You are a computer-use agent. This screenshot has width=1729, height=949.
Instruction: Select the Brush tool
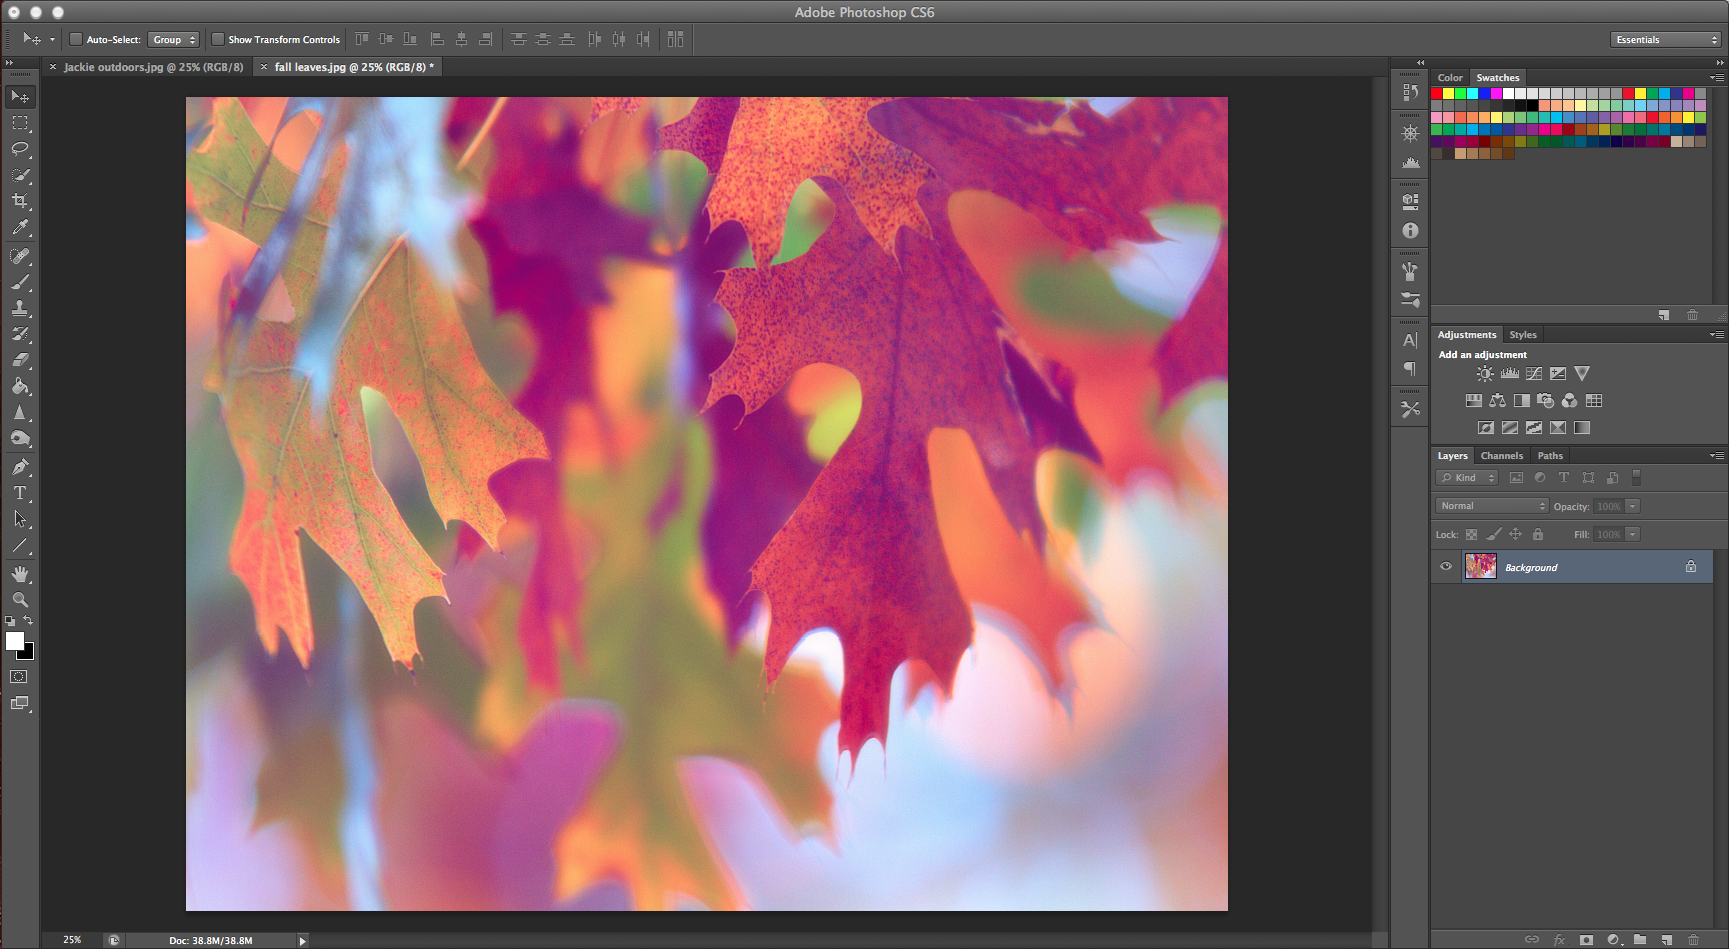pos(20,282)
